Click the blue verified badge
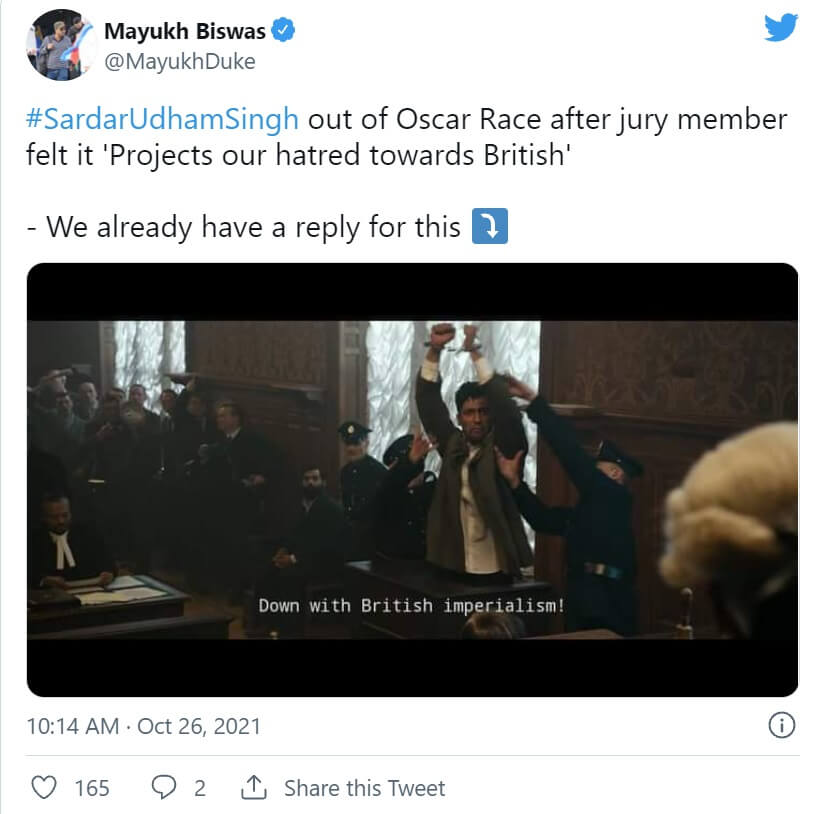Viewport: 823px width, 814px height. (283, 31)
